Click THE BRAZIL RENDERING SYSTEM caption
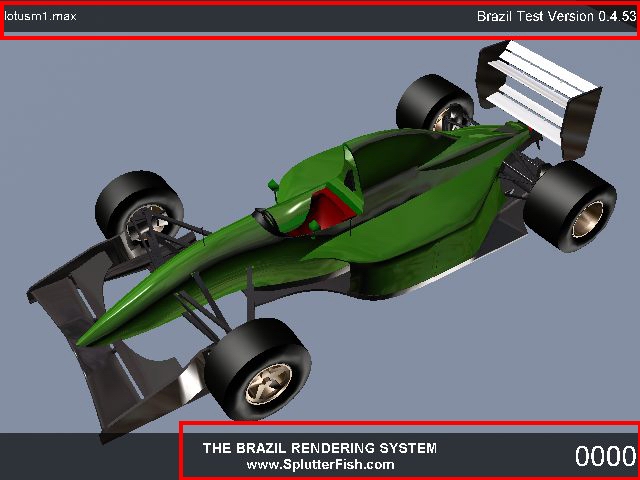Viewport: 640px width, 480px height. point(320,448)
